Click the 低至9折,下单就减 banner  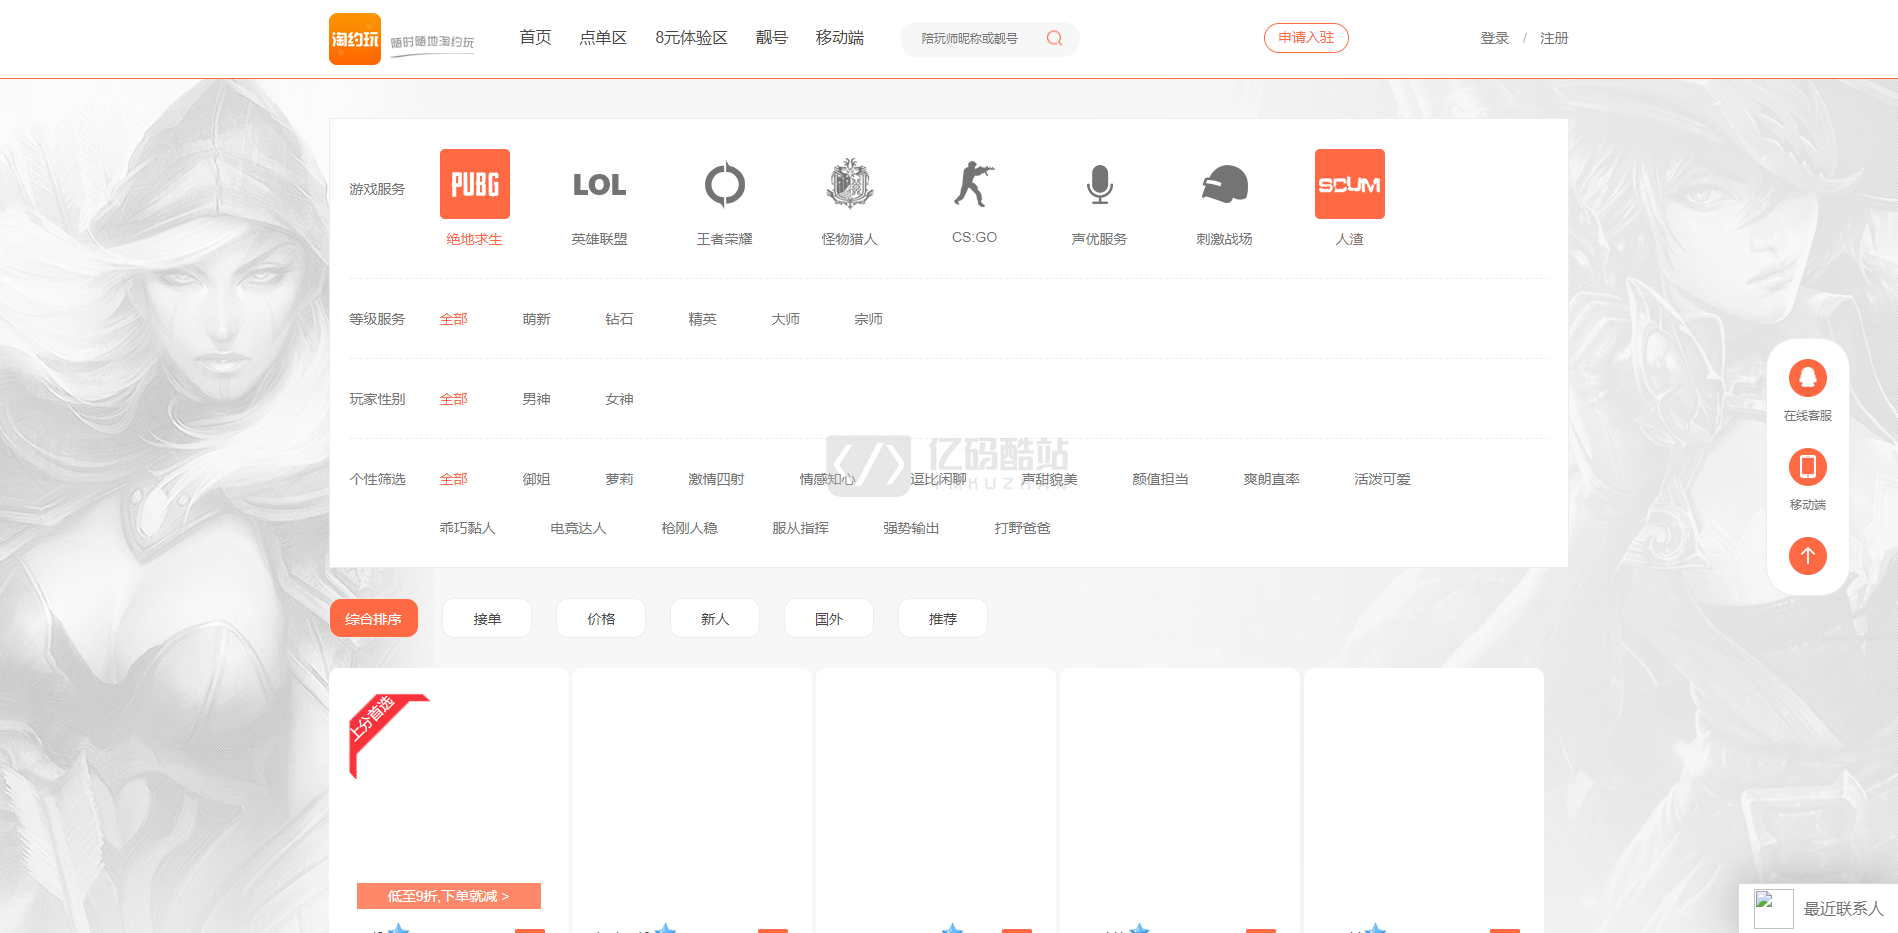(449, 896)
